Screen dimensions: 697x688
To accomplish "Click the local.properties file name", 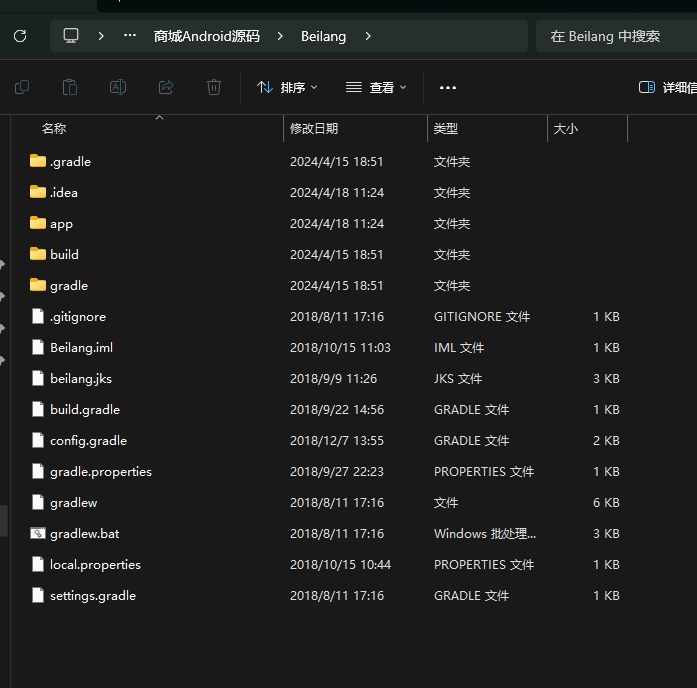I will coord(95,565).
